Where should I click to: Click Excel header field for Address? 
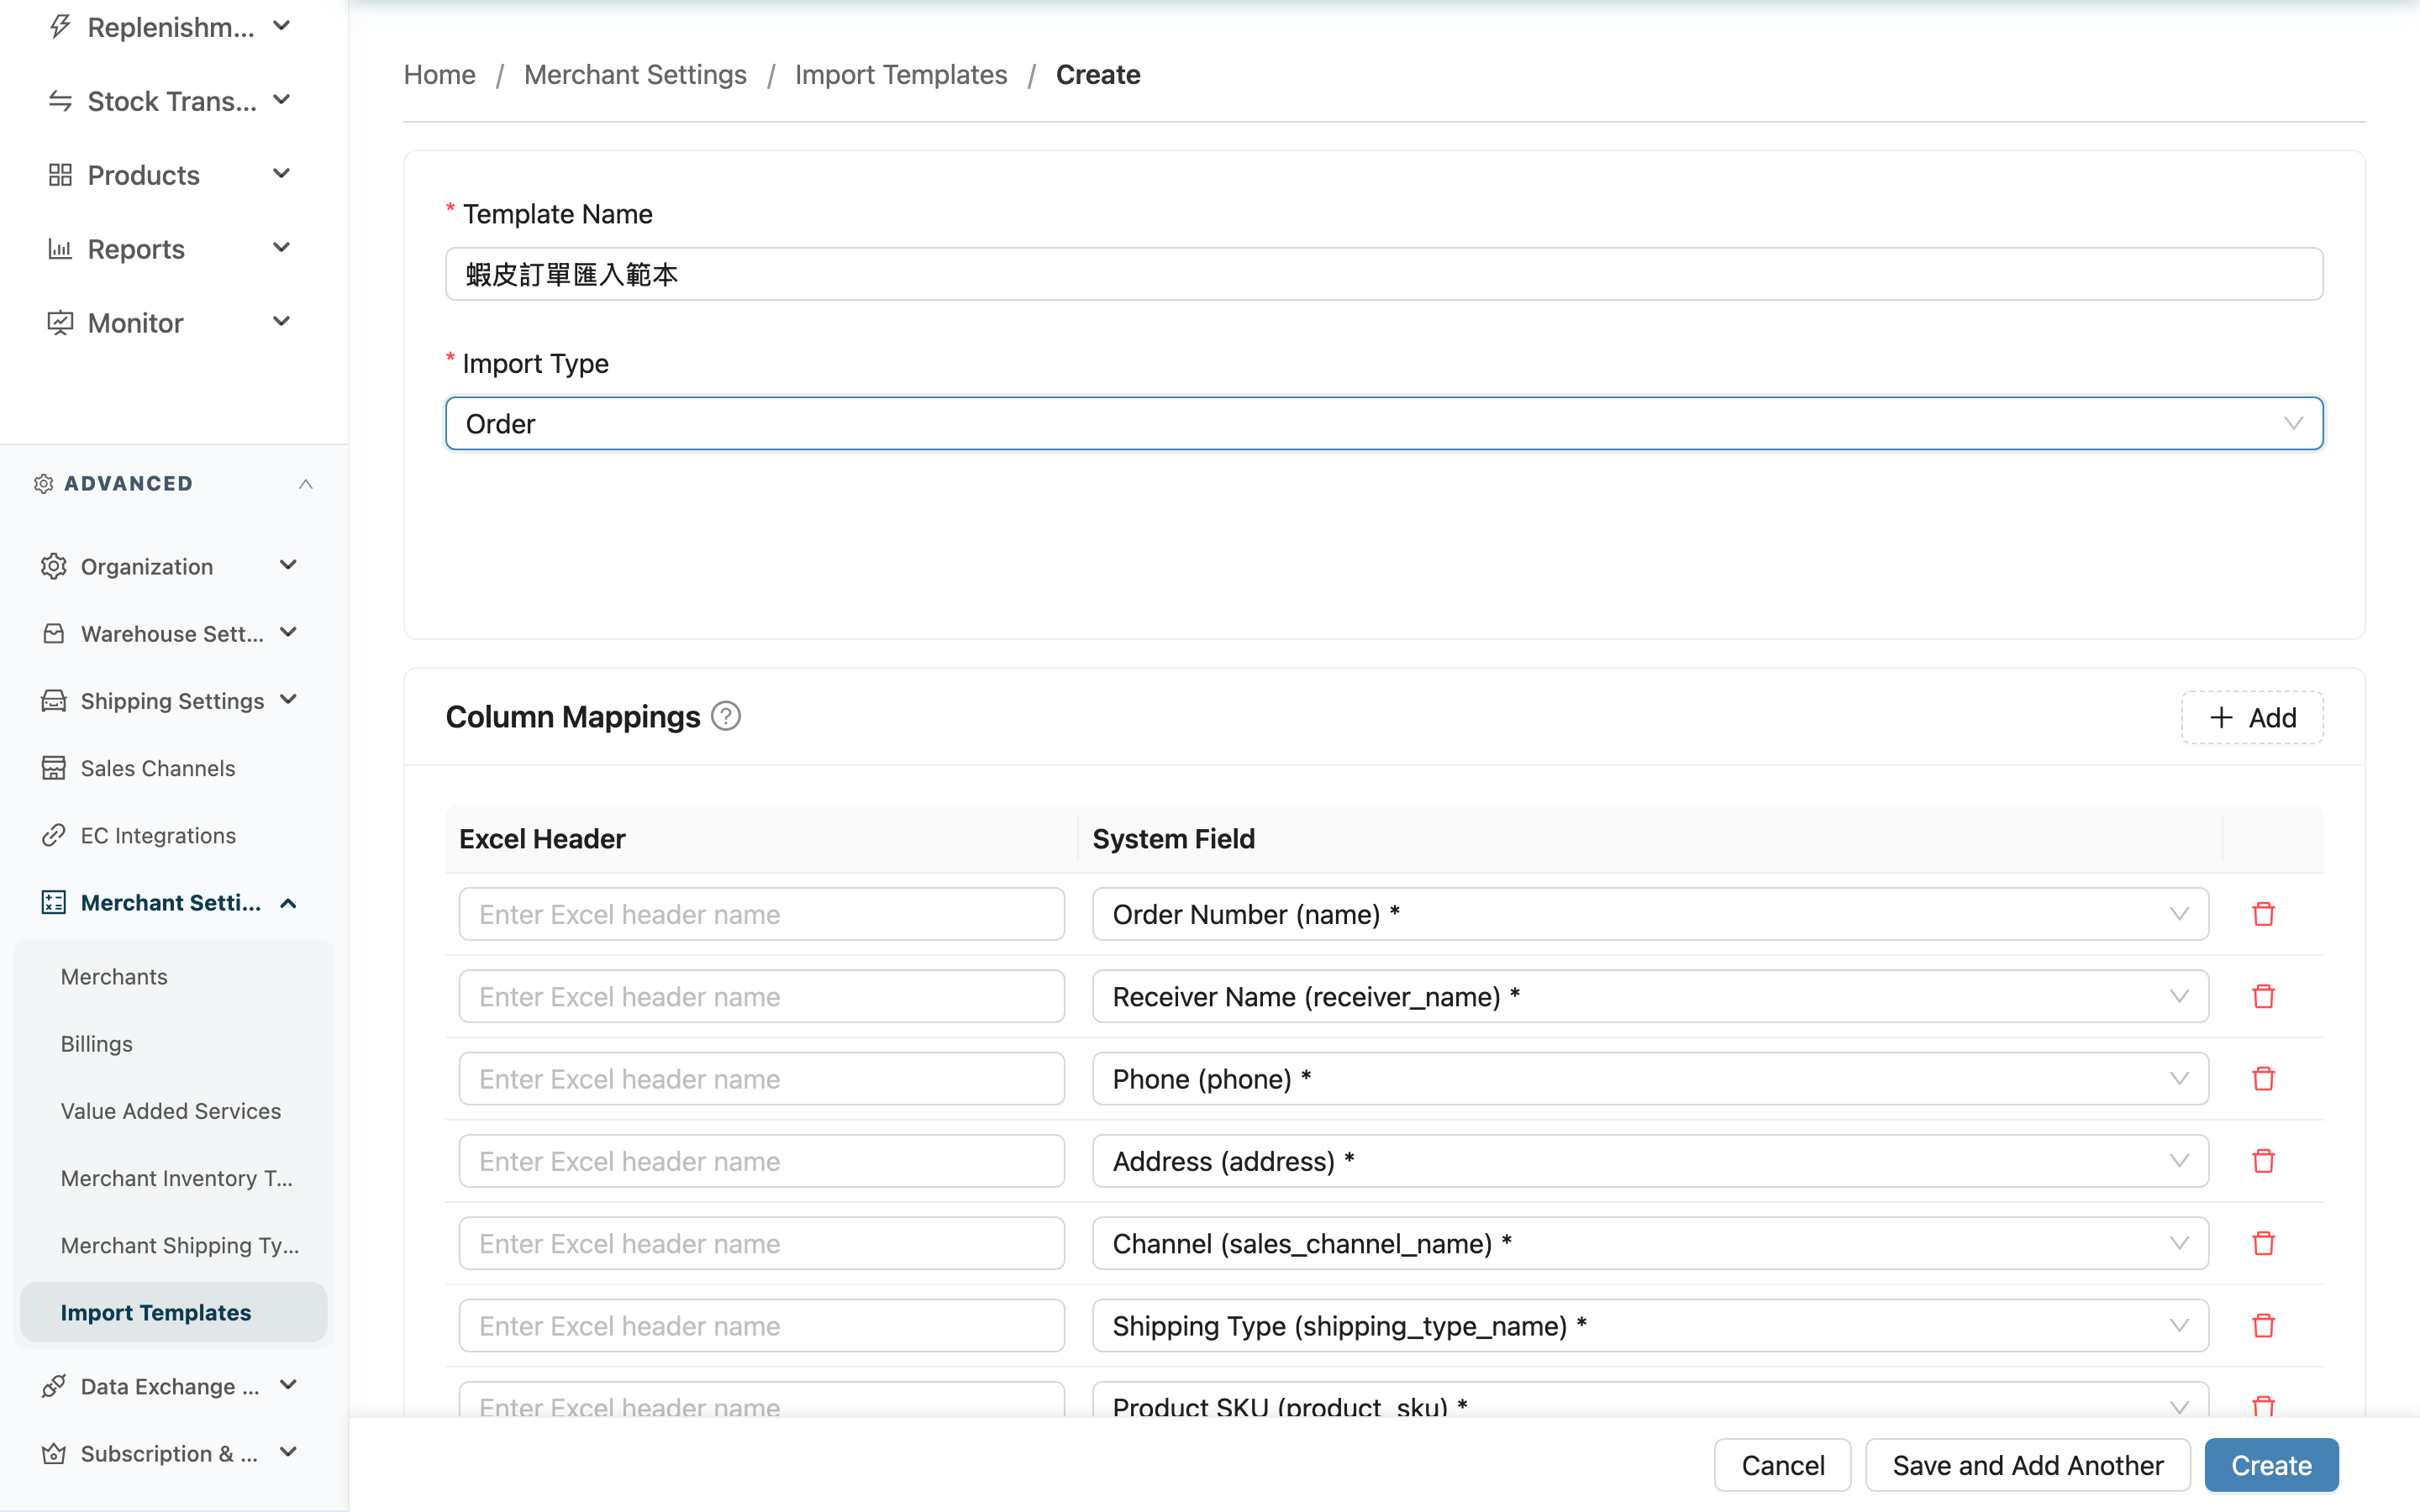pyautogui.click(x=761, y=1161)
